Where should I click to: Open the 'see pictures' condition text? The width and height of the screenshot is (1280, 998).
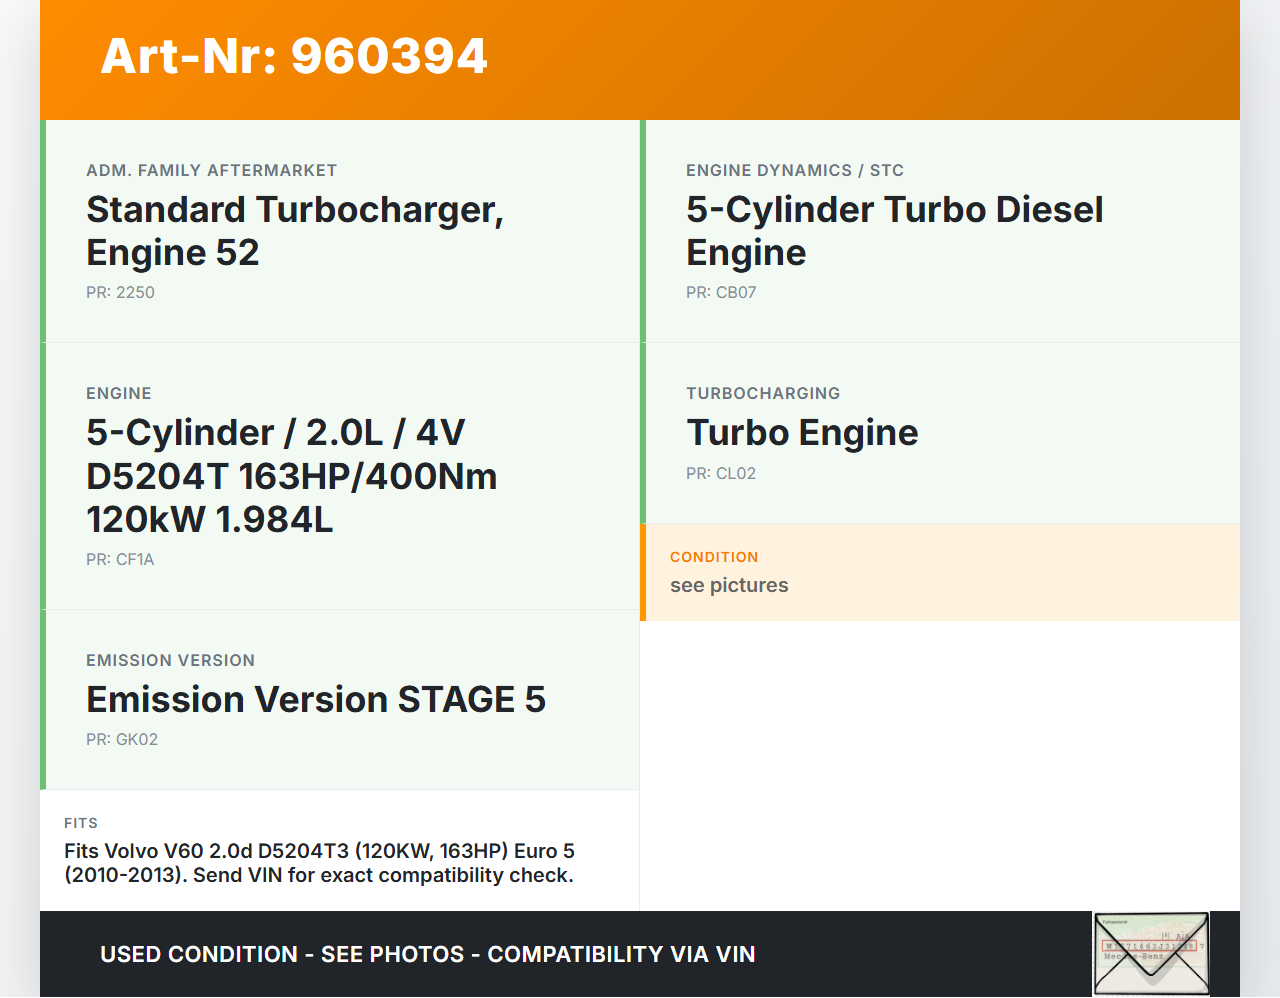[728, 586]
